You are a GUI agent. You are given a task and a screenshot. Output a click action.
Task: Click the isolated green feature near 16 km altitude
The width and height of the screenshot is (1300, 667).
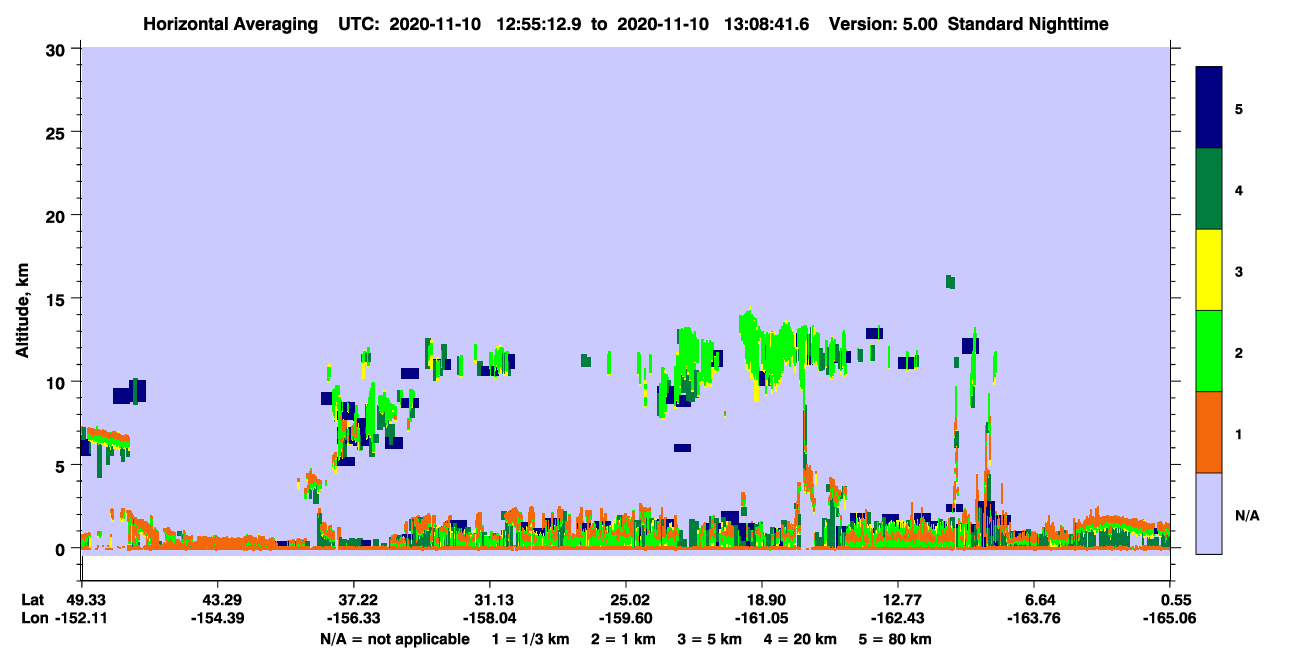[x=950, y=282]
